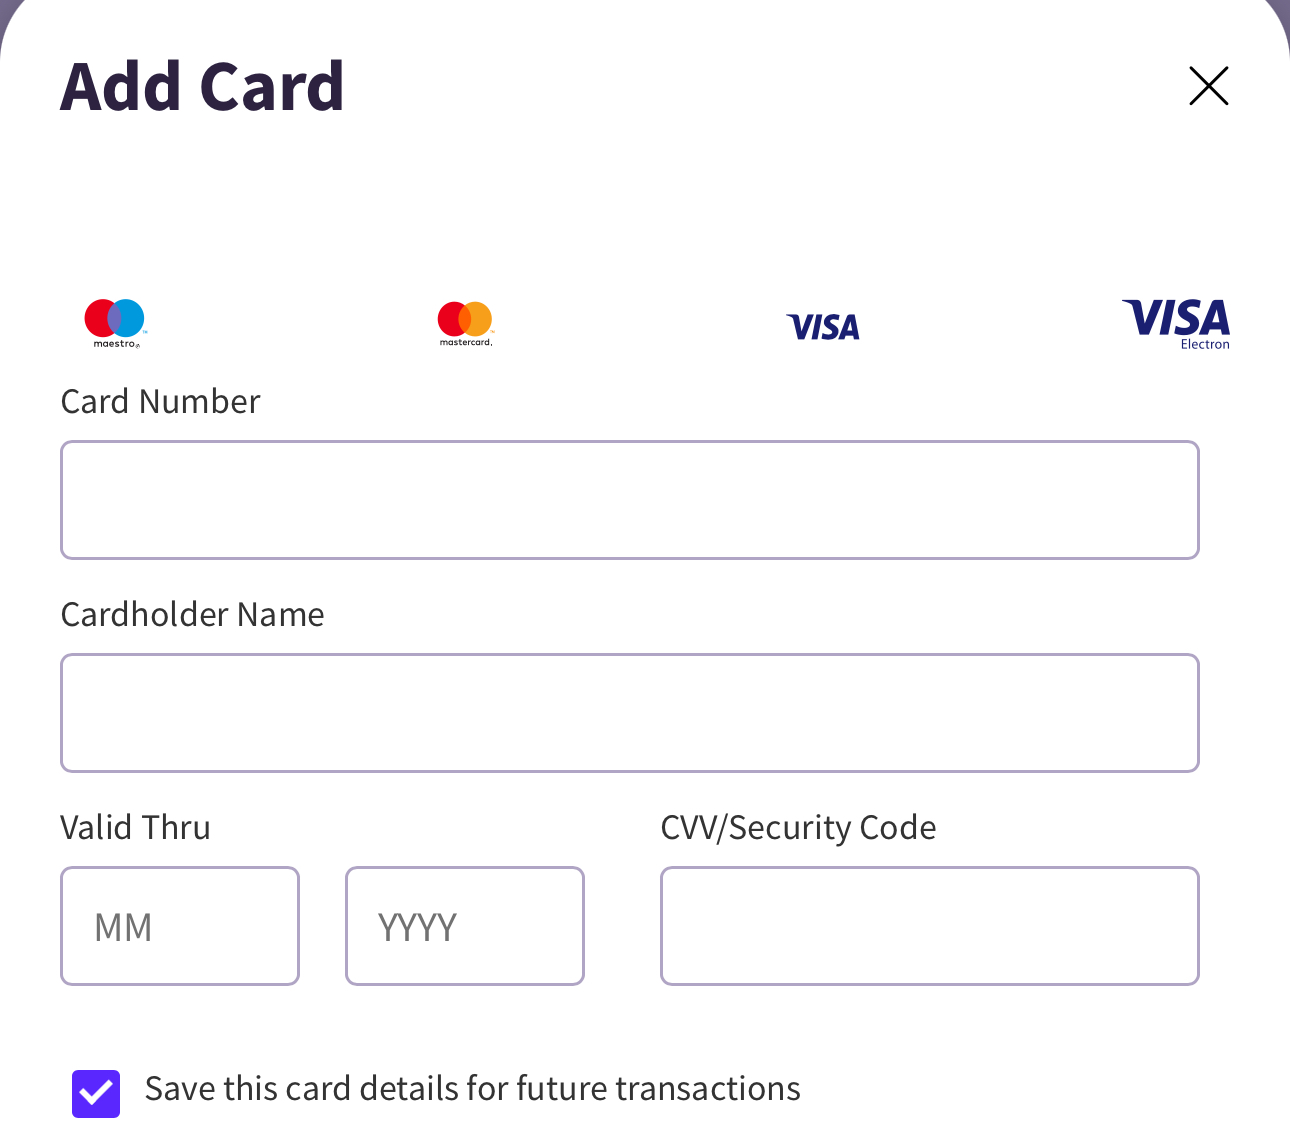Click into the Cardholder Name field

click(630, 713)
